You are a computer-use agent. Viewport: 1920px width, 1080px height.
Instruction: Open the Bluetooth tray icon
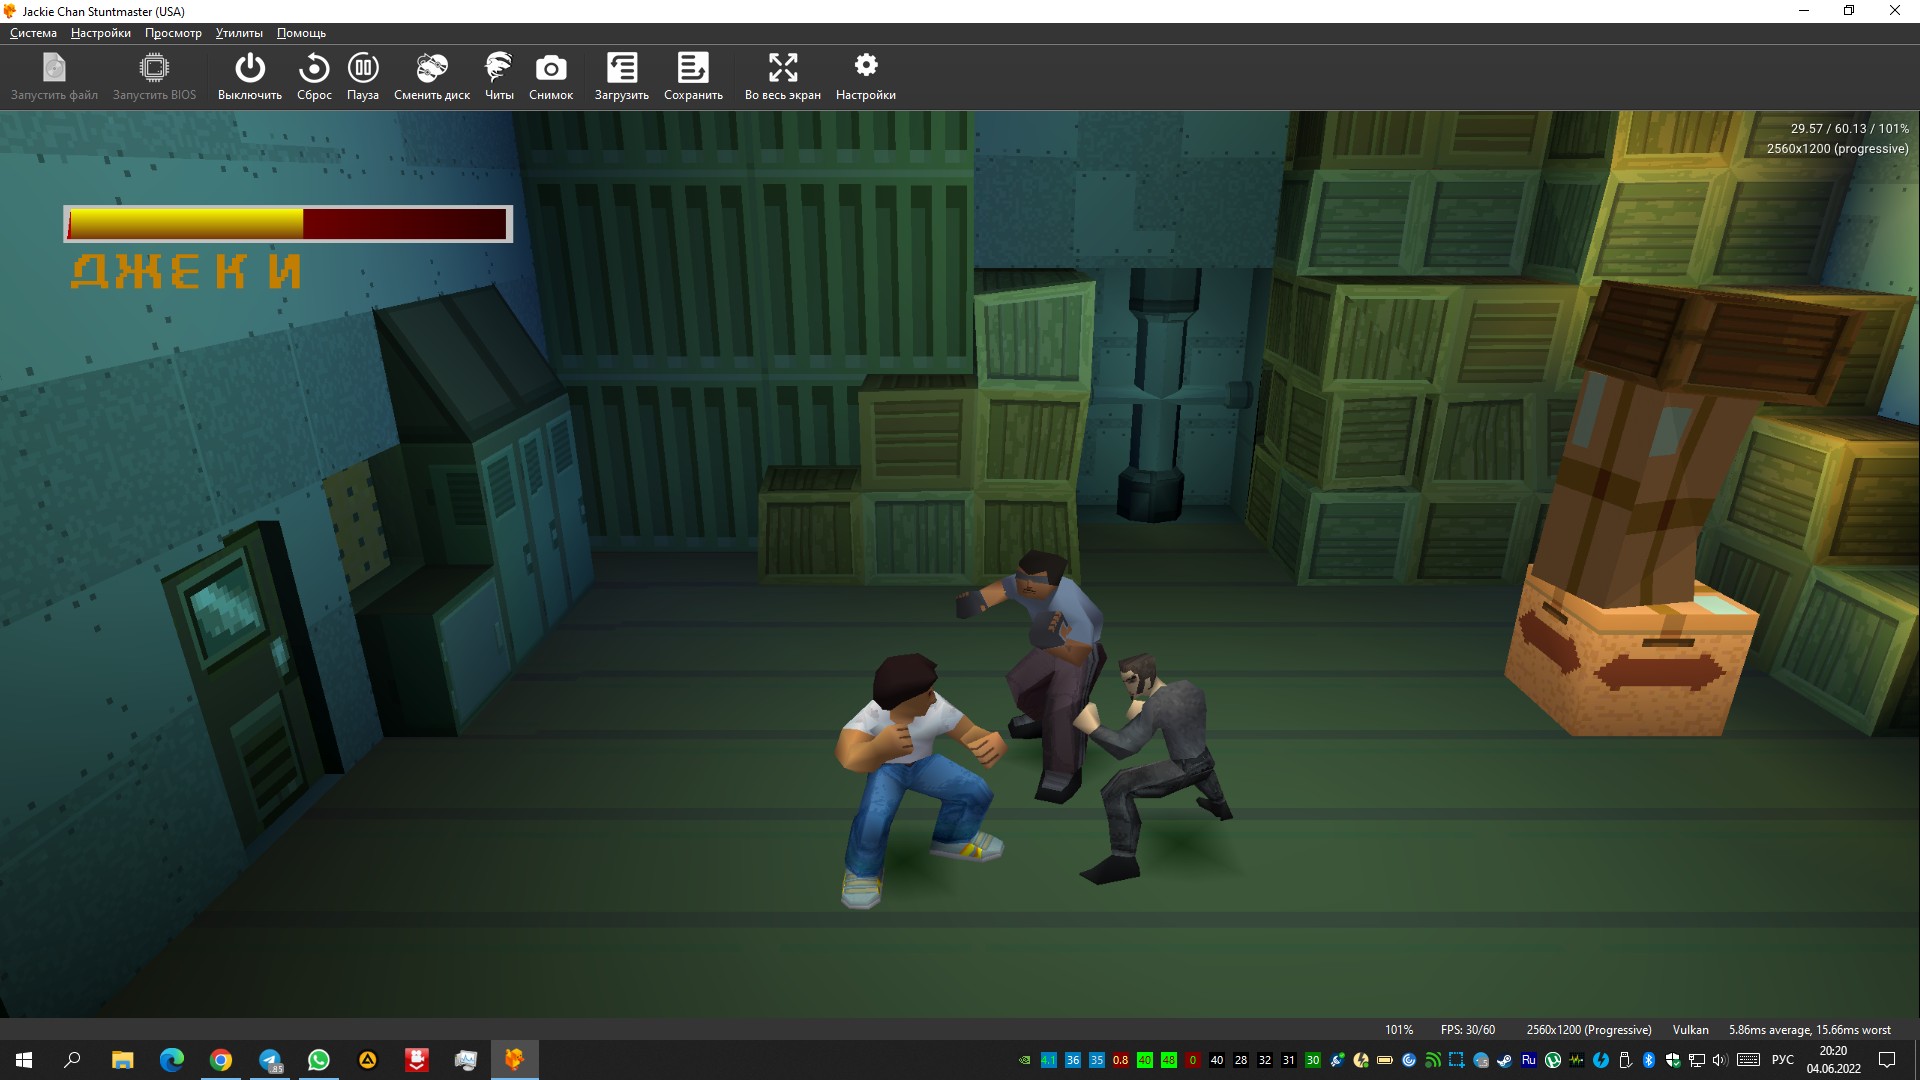pyautogui.click(x=1649, y=1060)
